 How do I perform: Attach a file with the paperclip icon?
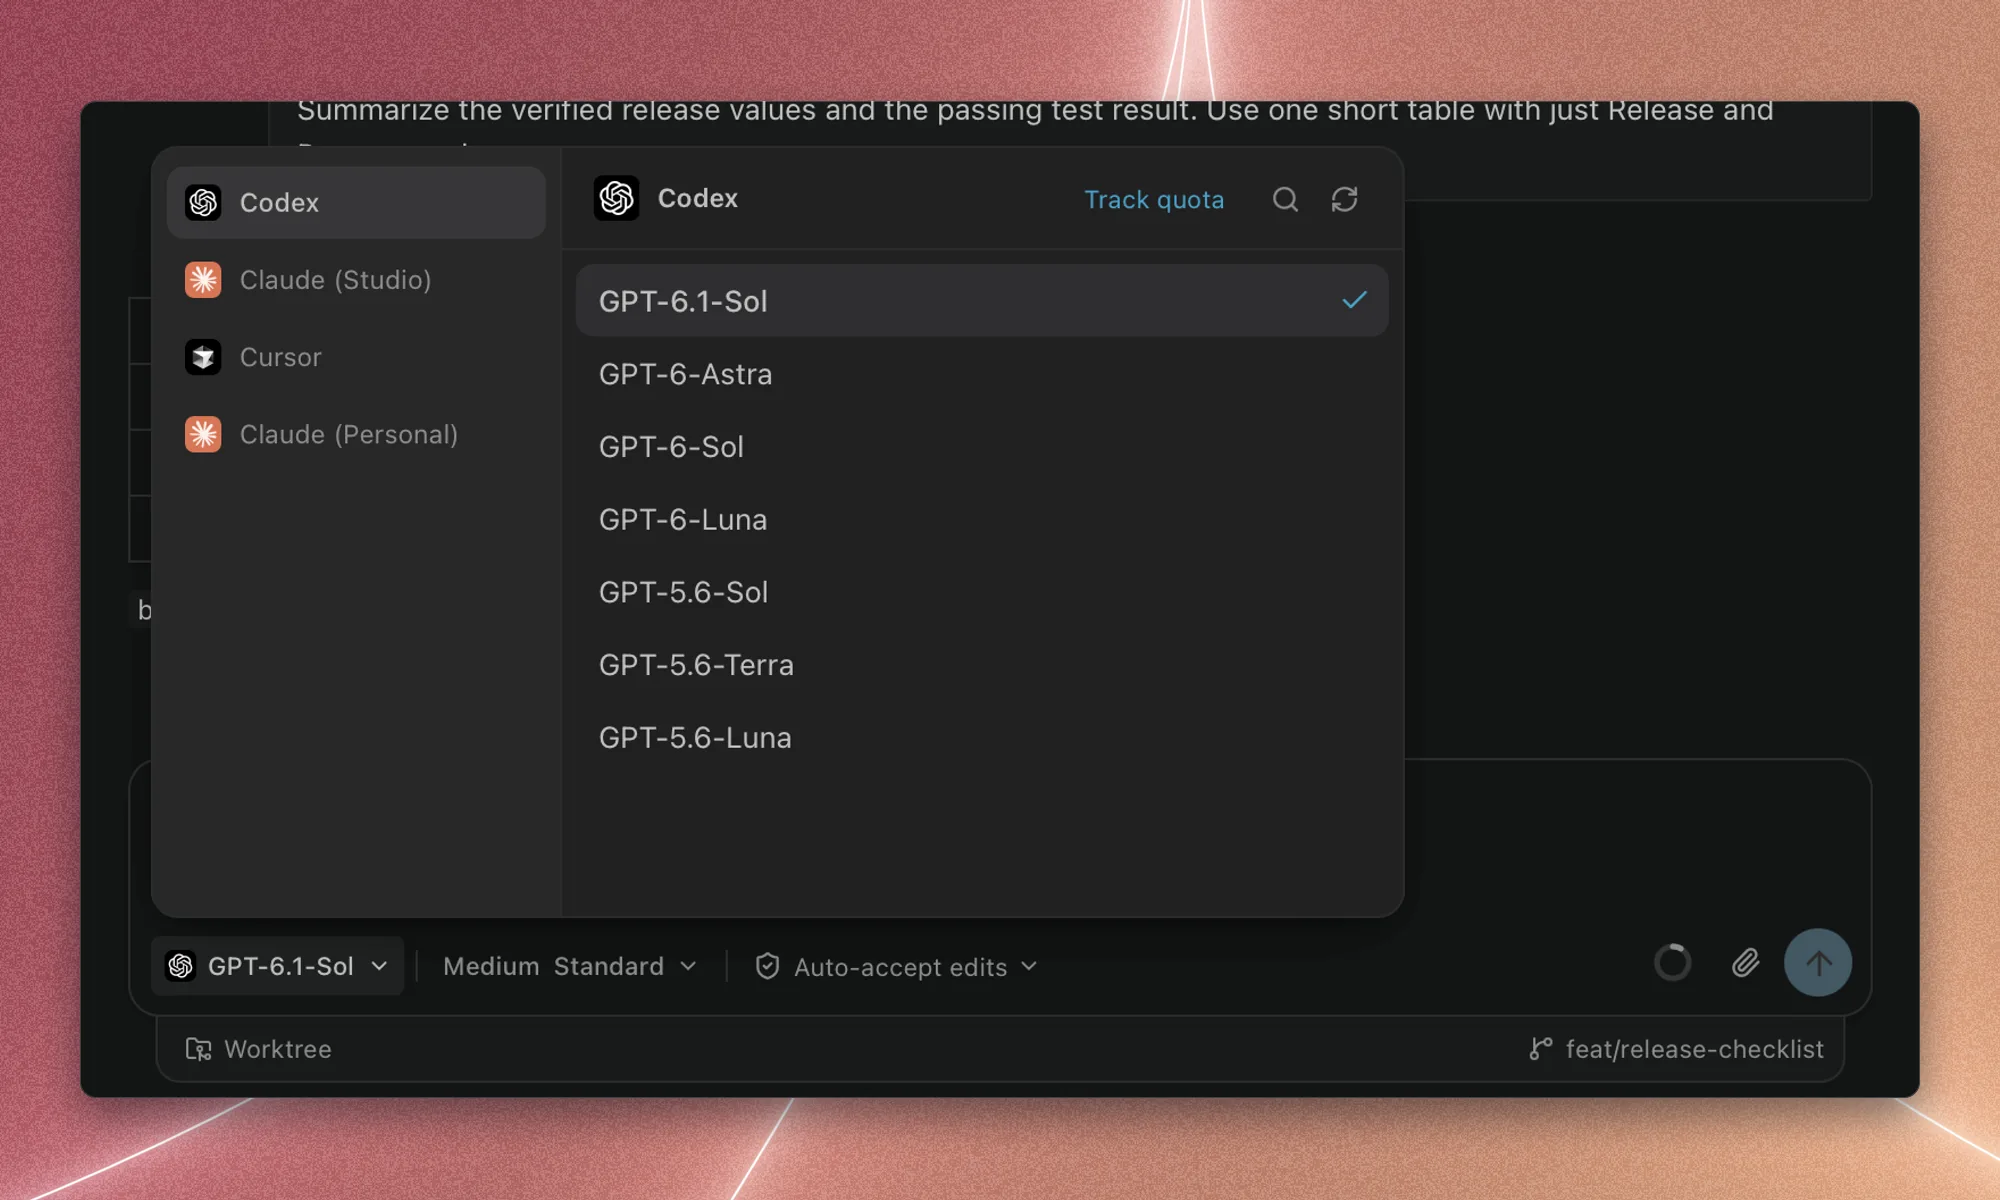click(x=1745, y=963)
